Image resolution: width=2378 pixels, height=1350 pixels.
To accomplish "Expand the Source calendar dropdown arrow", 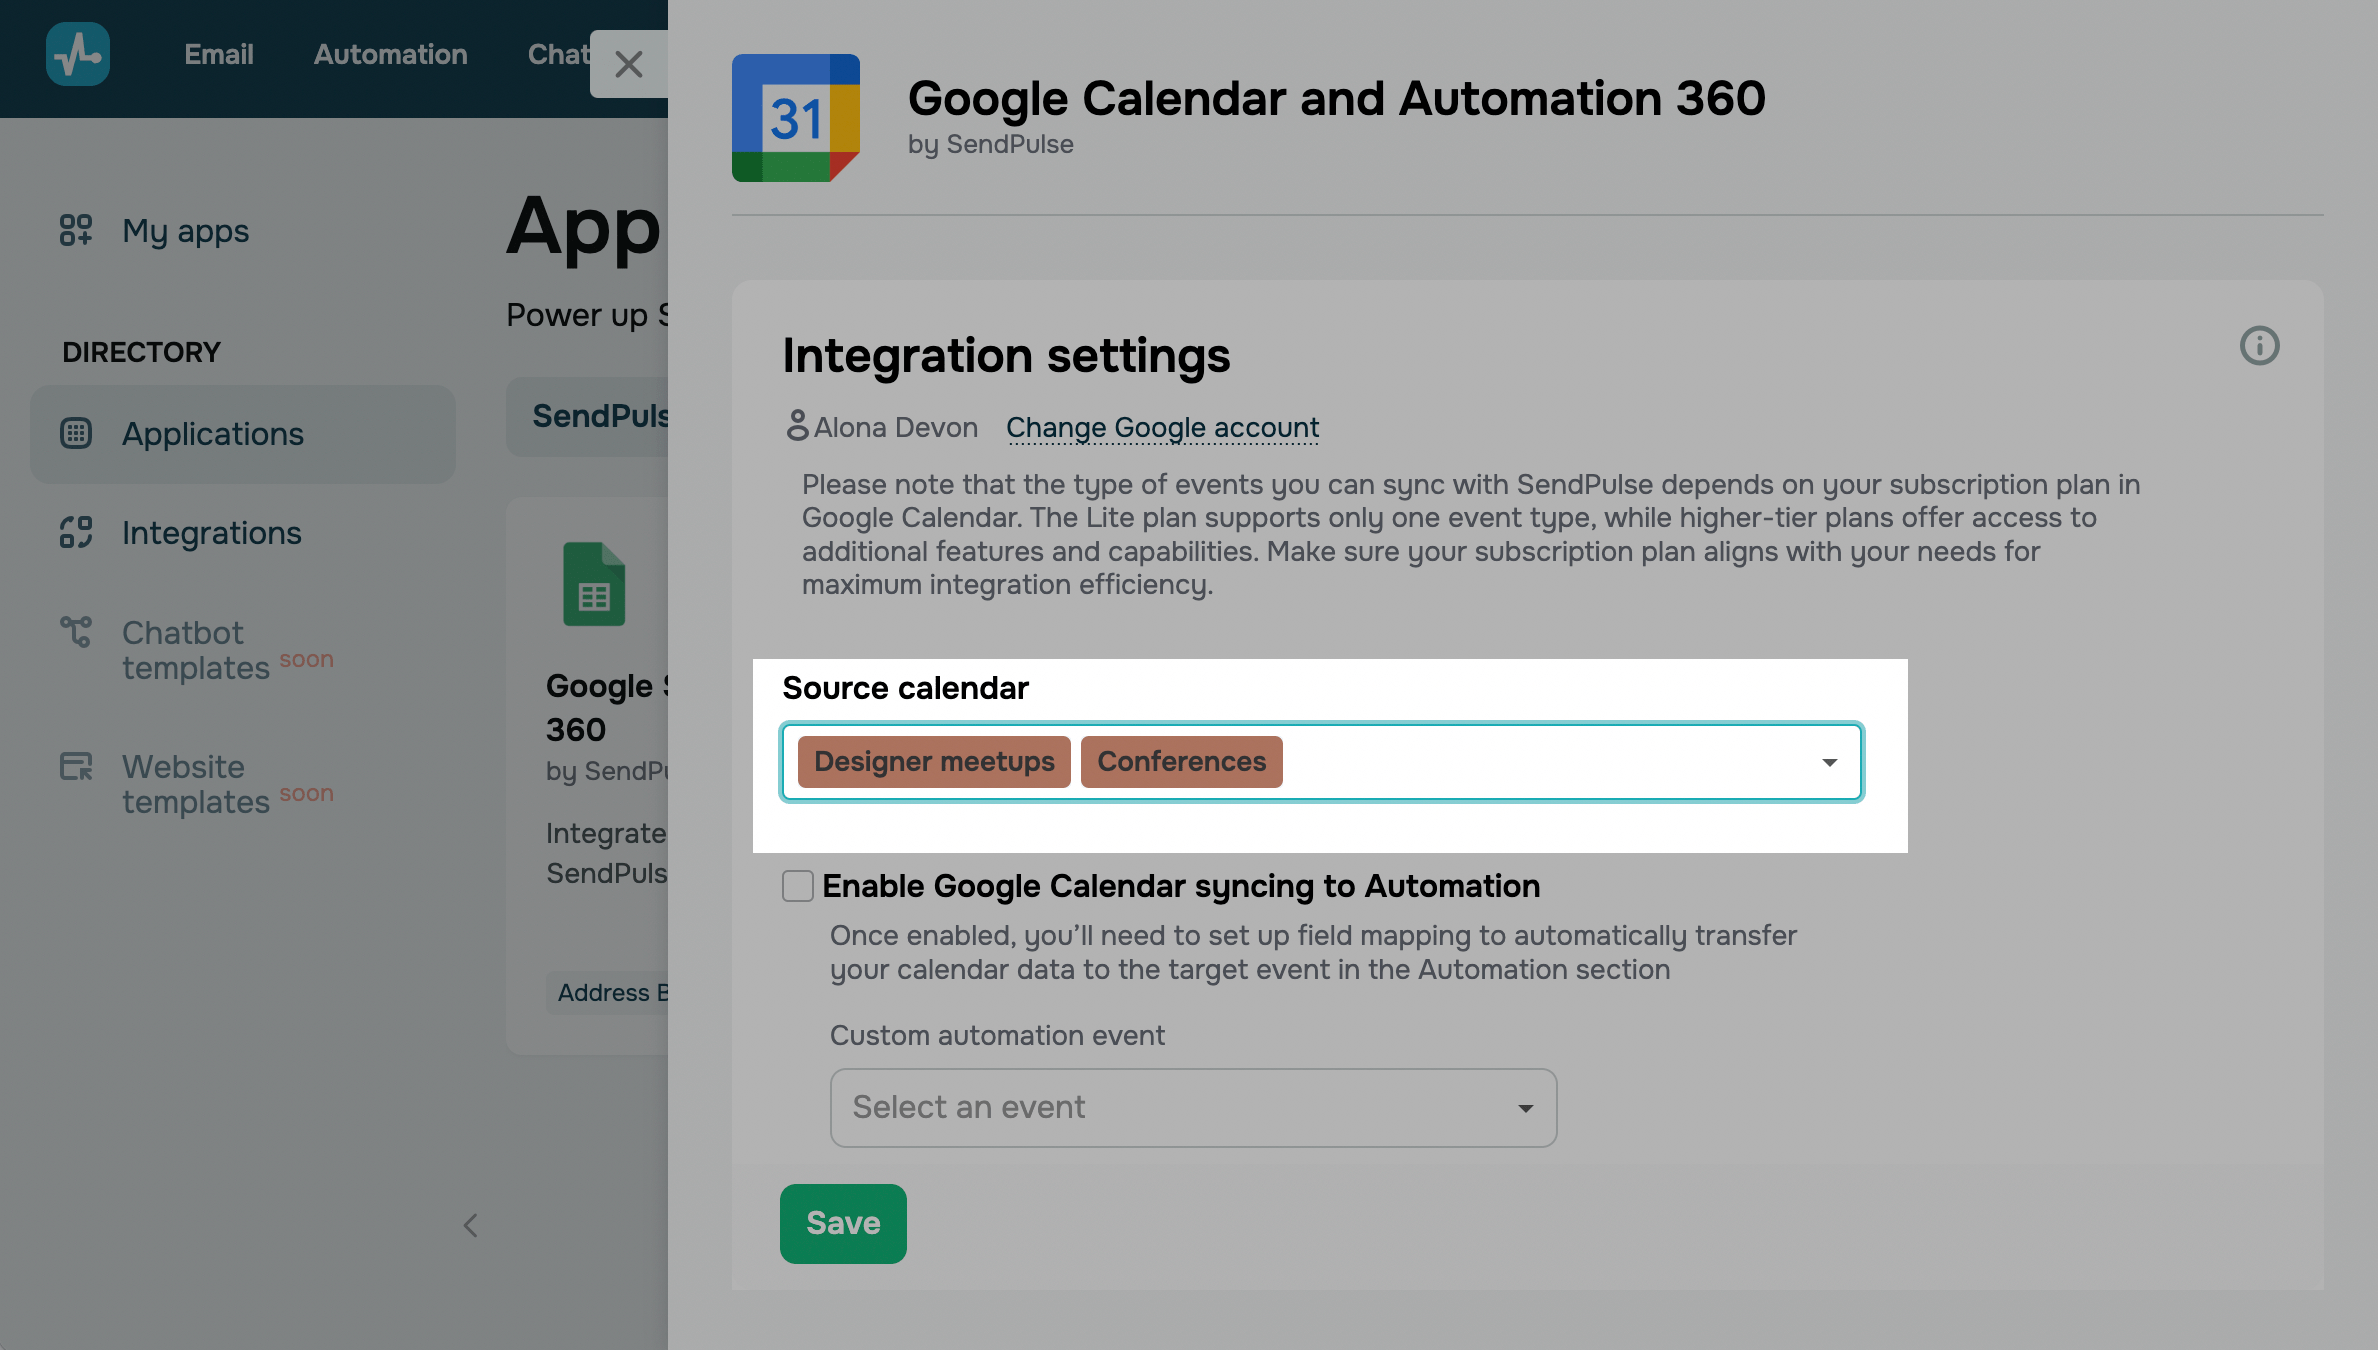I will tap(1829, 762).
